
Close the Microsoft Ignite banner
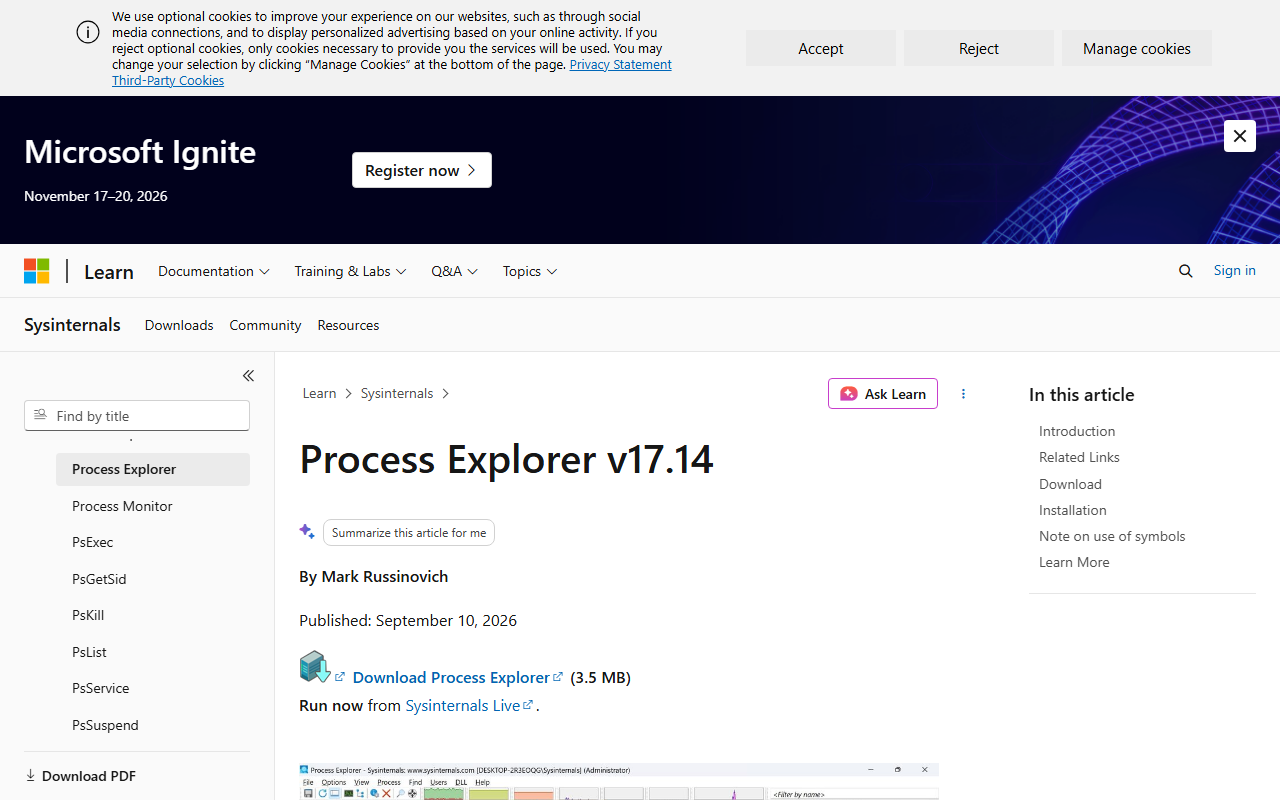(x=1240, y=136)
